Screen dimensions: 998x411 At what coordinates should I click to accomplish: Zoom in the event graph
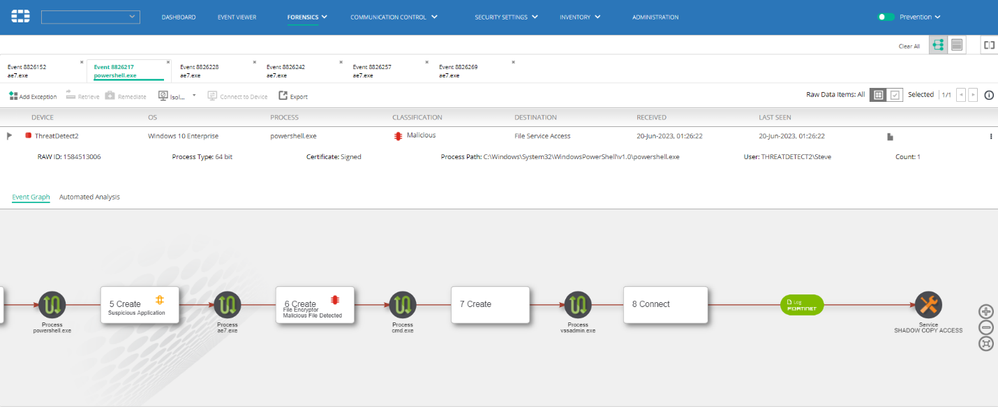986,312
